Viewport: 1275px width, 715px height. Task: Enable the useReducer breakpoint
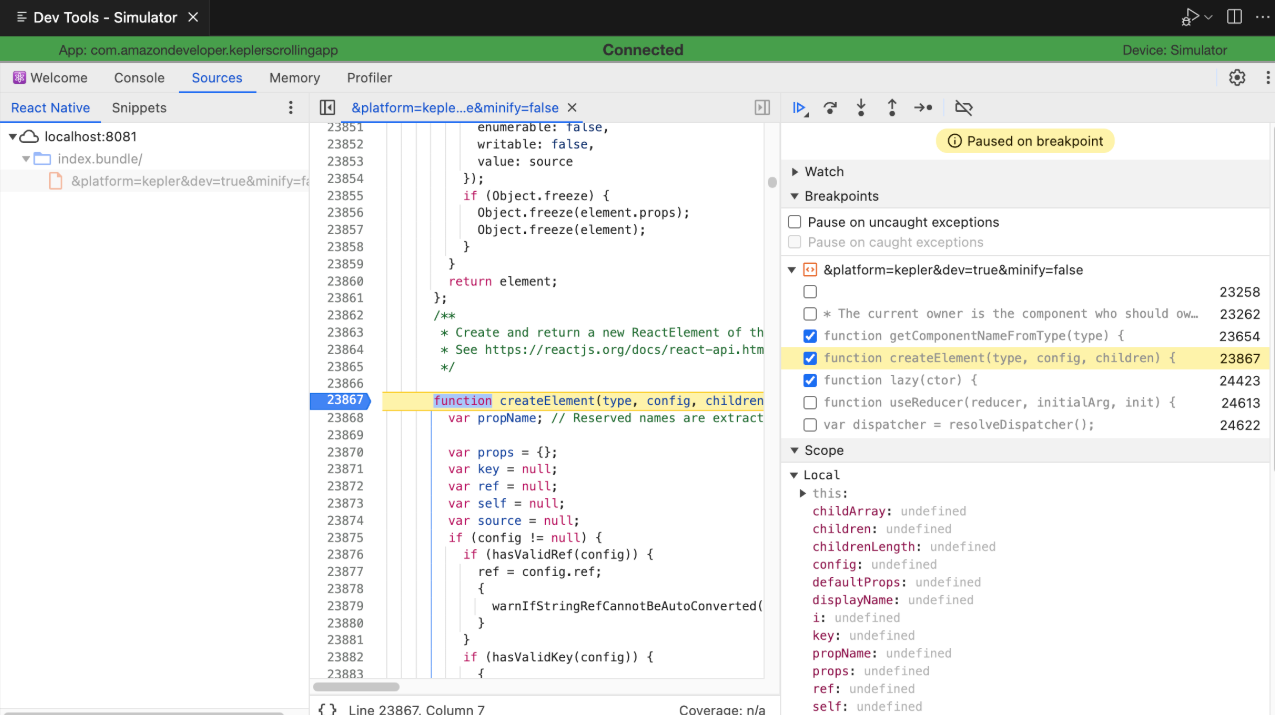(810, 402)
